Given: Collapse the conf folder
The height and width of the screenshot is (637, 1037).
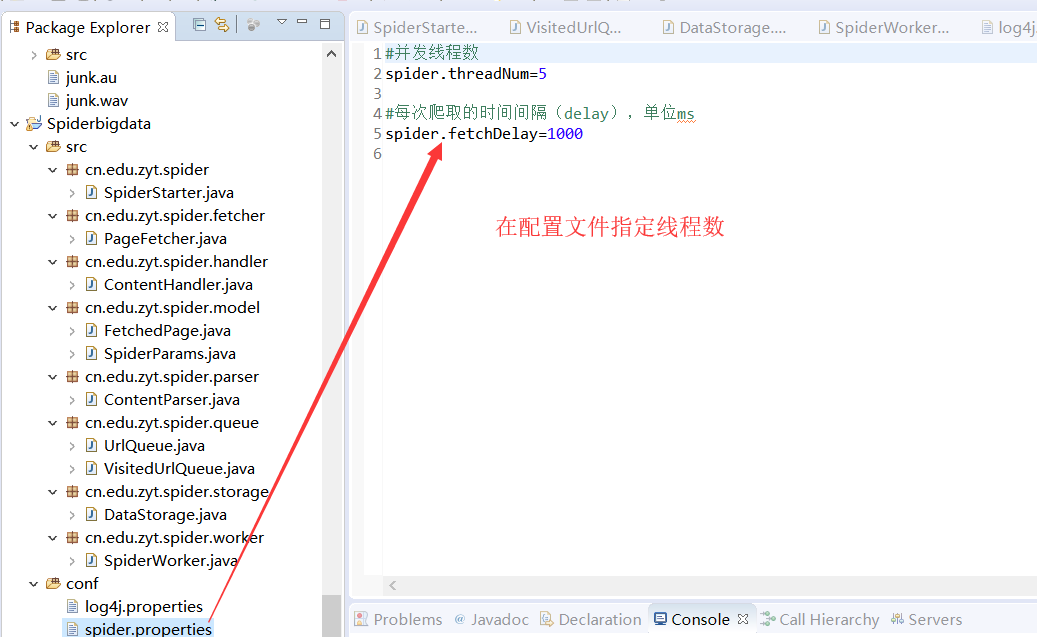Looking at the screenshot, I should click(x=34, y=583).
